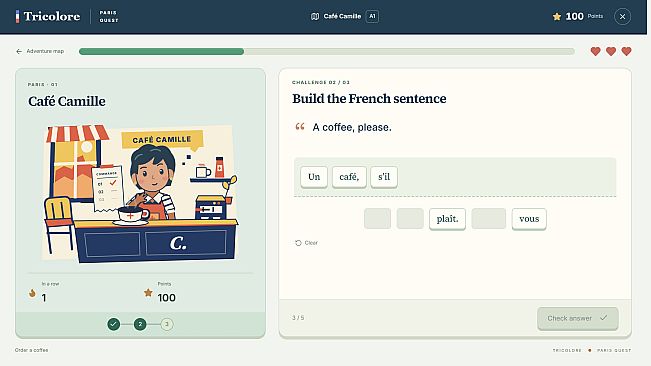Screen dimensions: 651x366
Task: Close the lesson with the X button
Action: (622, 17)
